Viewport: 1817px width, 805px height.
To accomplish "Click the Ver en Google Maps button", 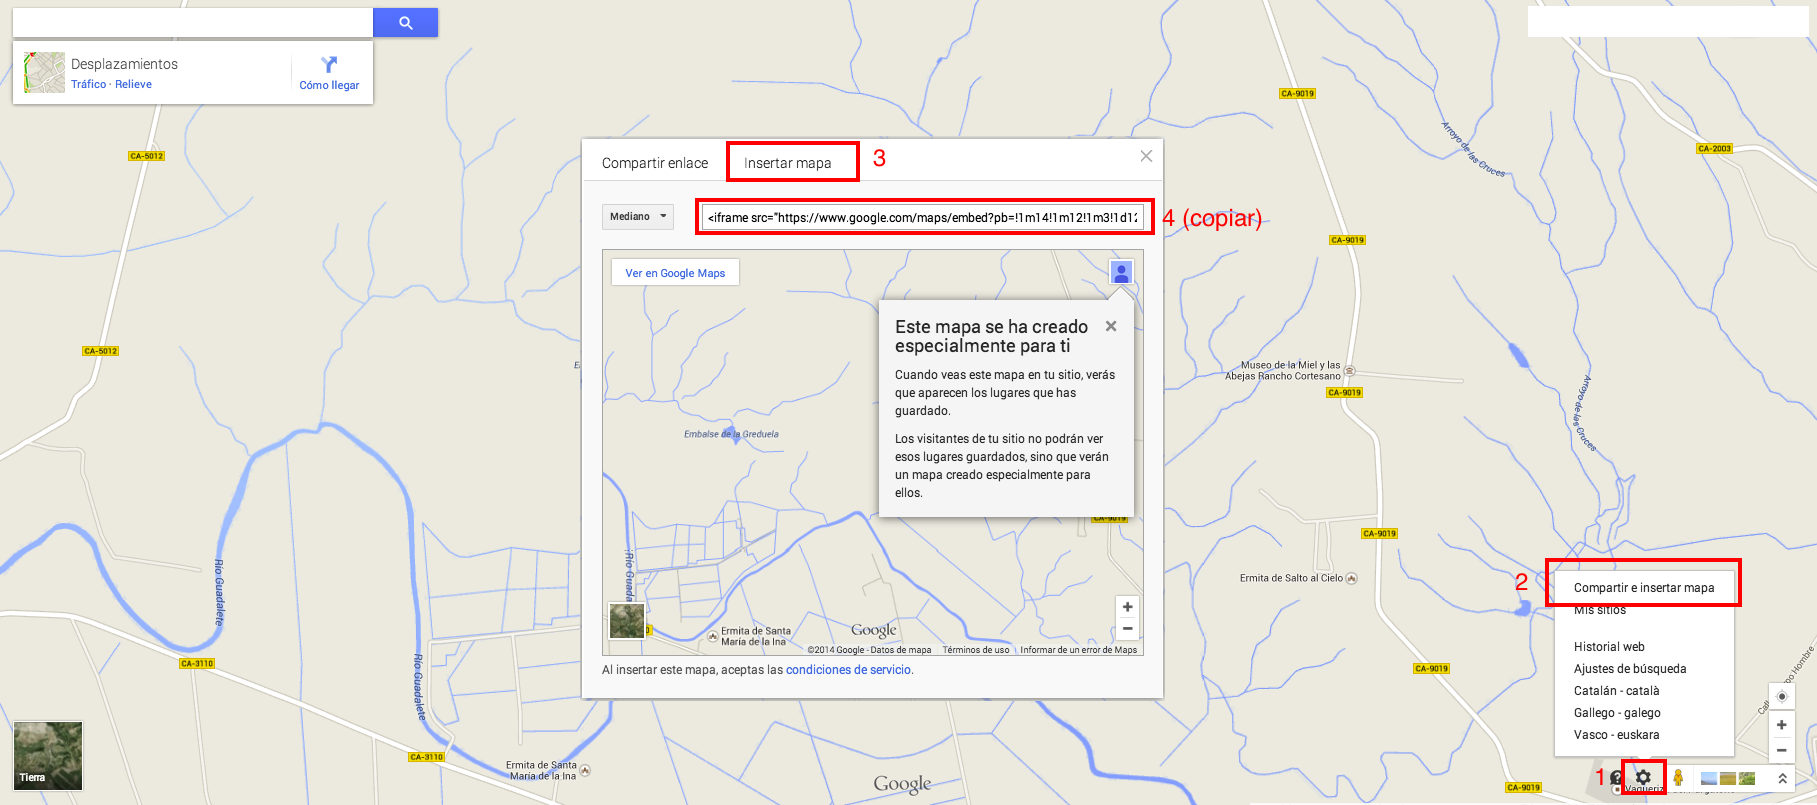I will 675,273.
